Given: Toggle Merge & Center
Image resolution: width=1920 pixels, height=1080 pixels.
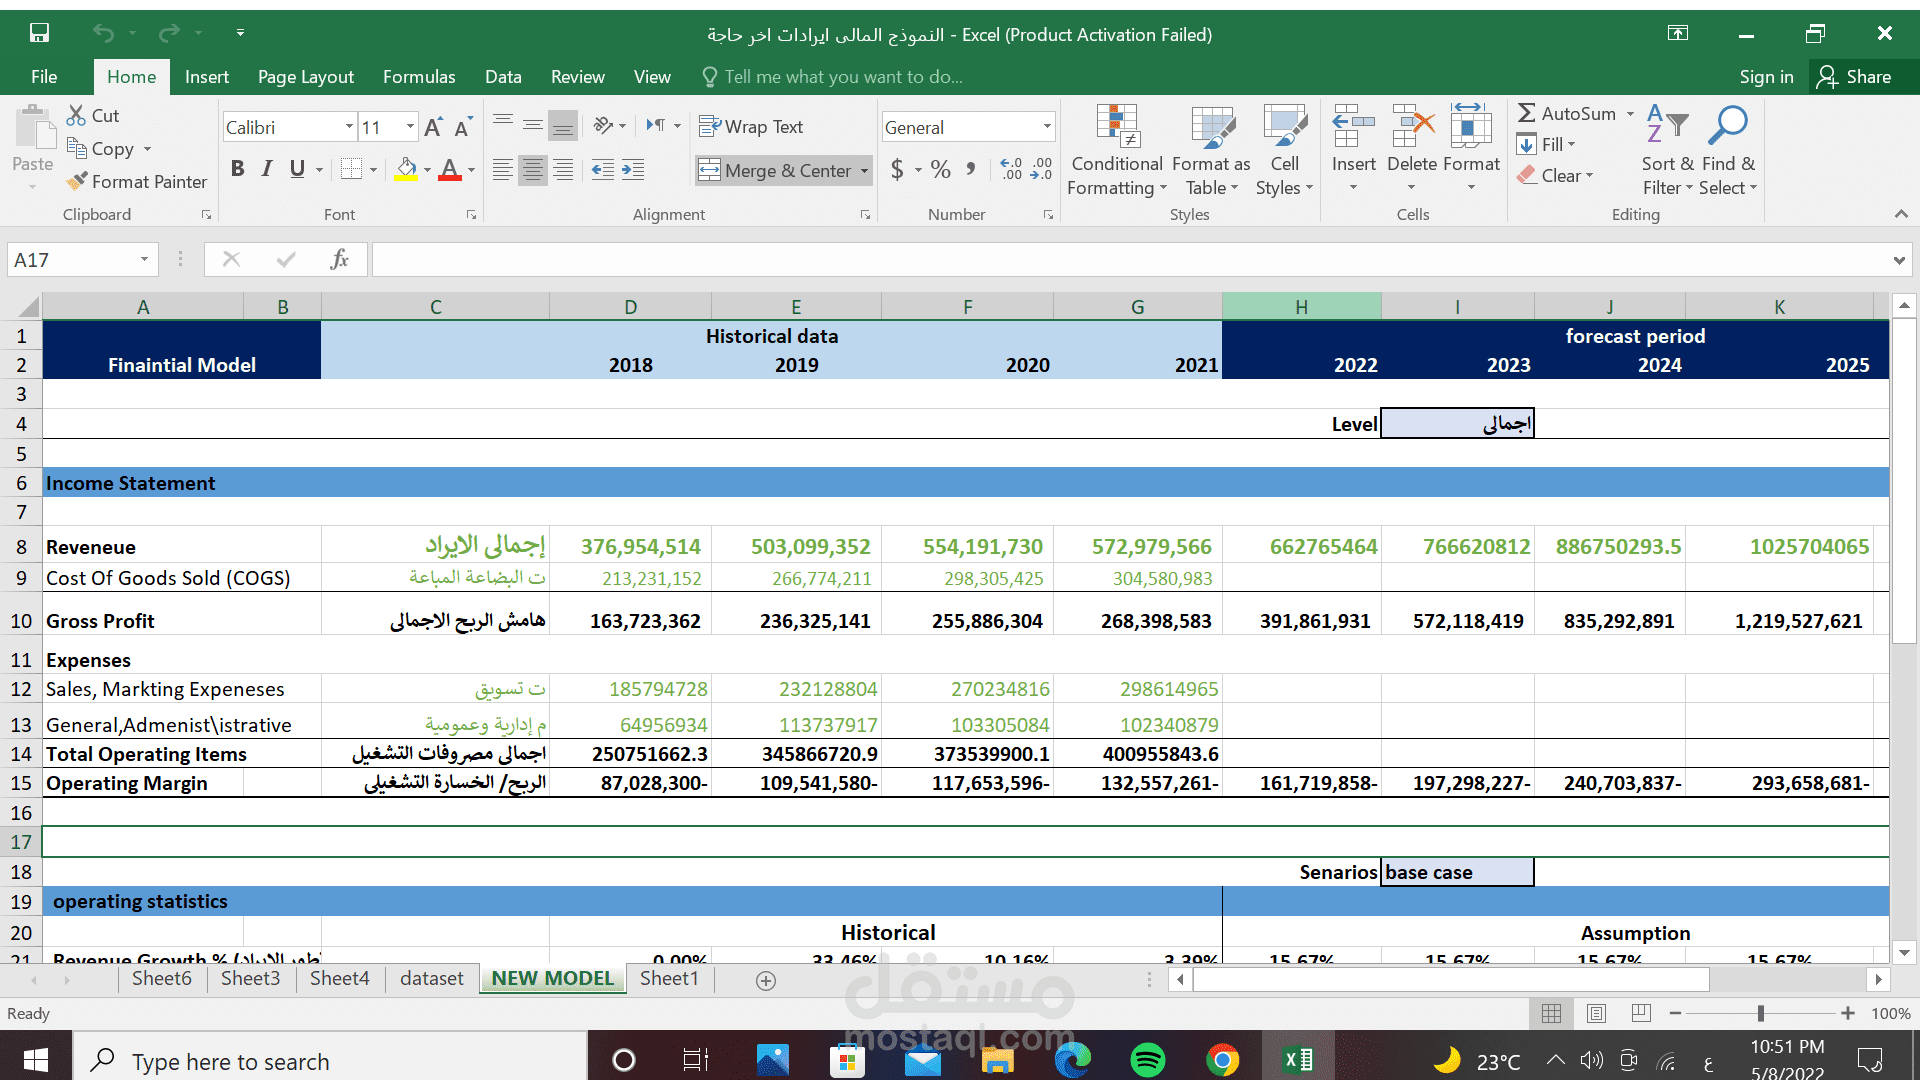Looking at the screenshot, I should coord(775,170).
